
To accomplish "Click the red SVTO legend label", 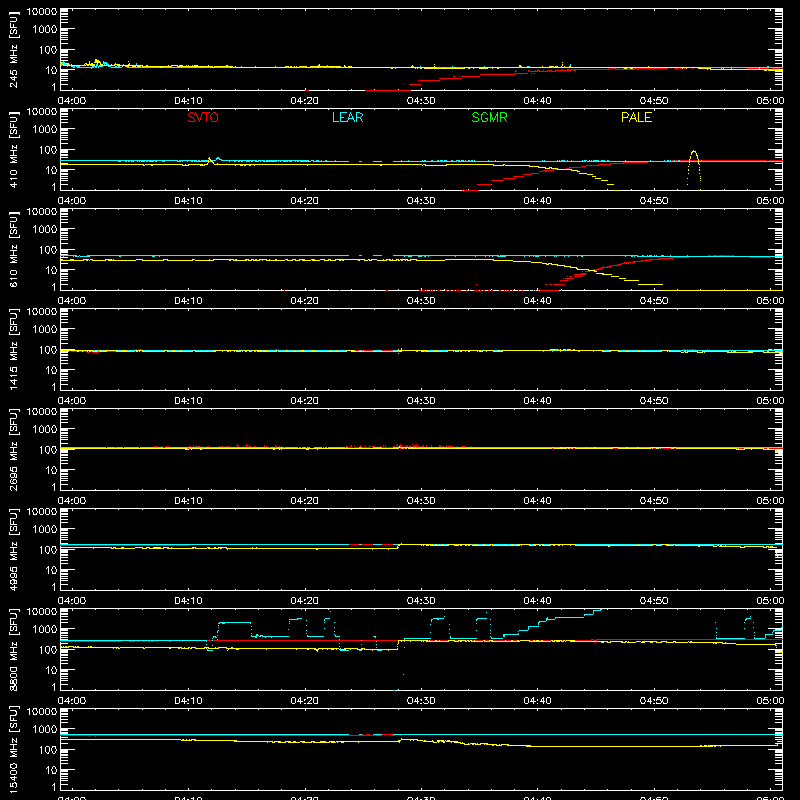I will click(x=203, y=117).
